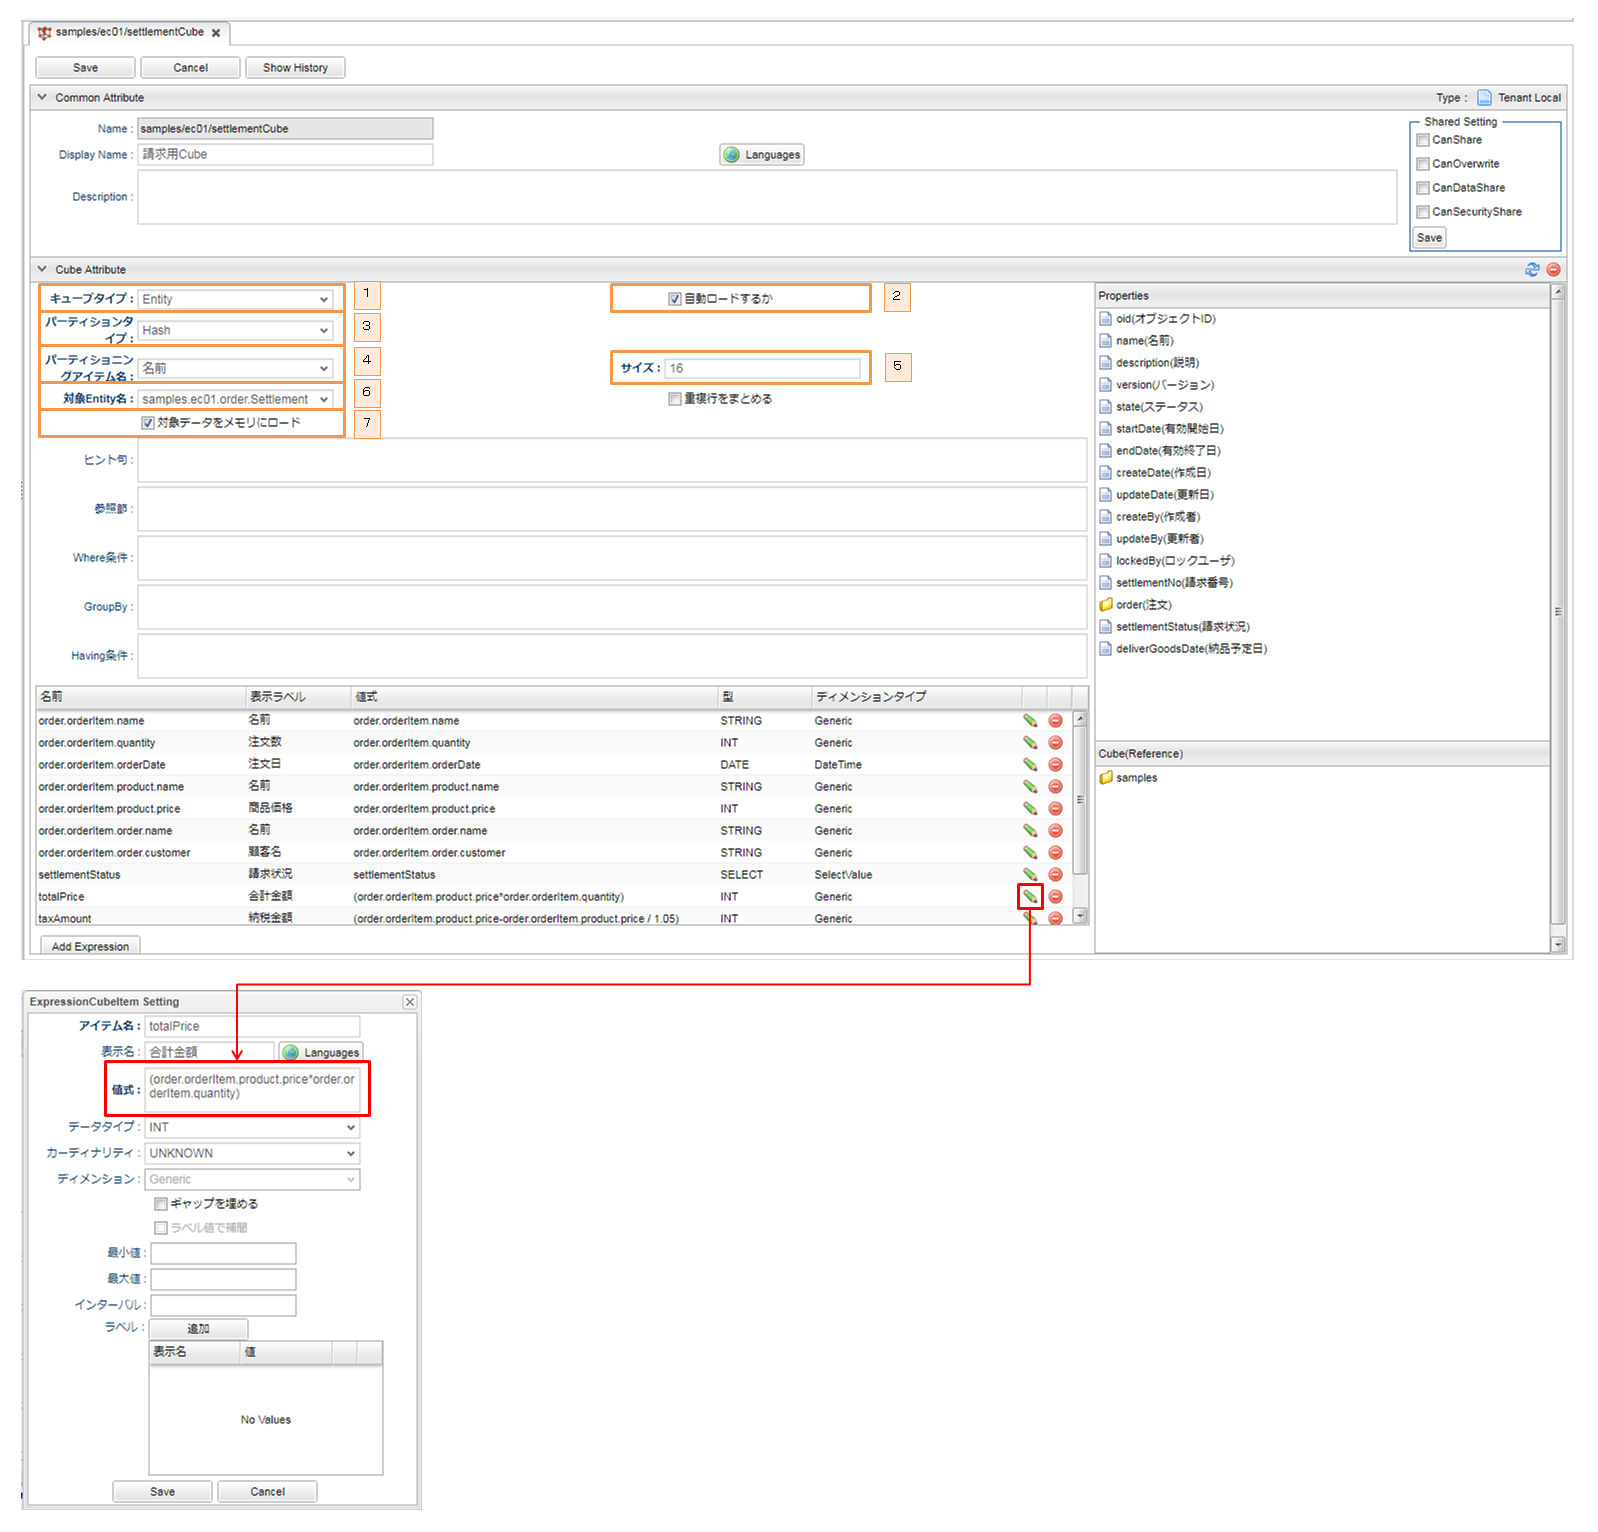
Task: Edit the order.orderItem.orderDate row
Action: (1029, 764)
